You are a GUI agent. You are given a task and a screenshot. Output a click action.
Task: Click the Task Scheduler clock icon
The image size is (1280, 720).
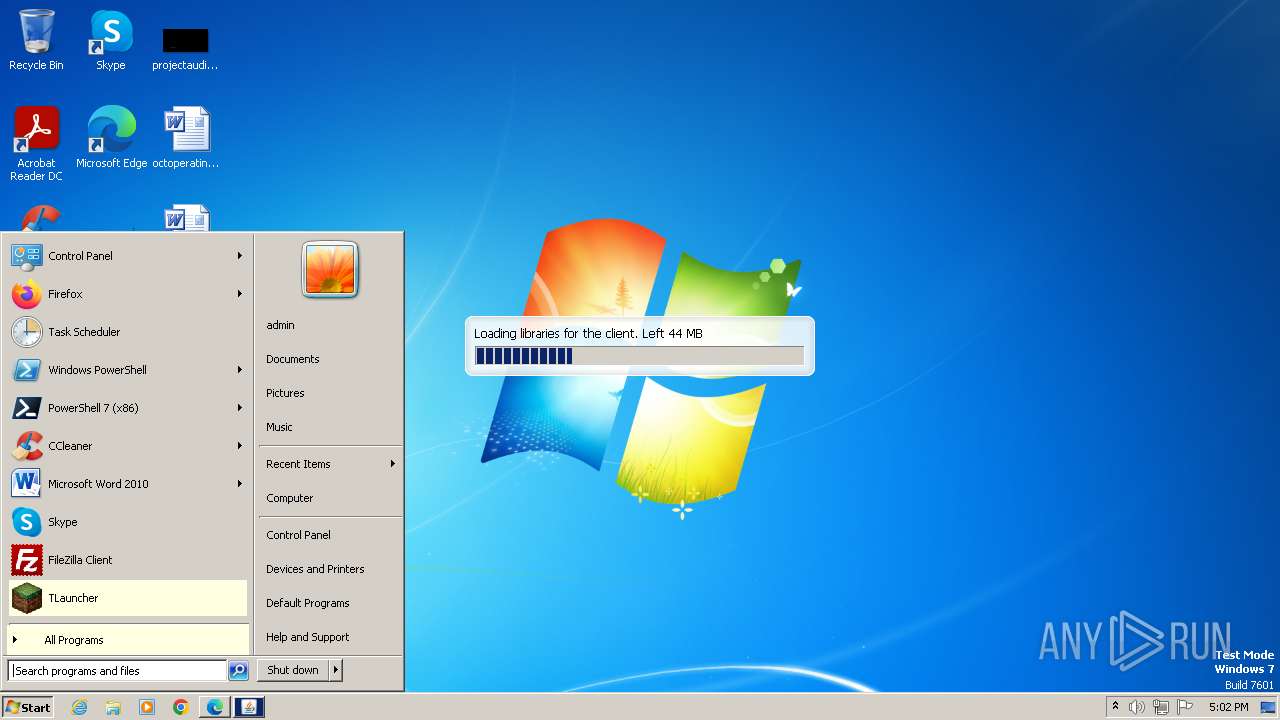tap(26, 332)
